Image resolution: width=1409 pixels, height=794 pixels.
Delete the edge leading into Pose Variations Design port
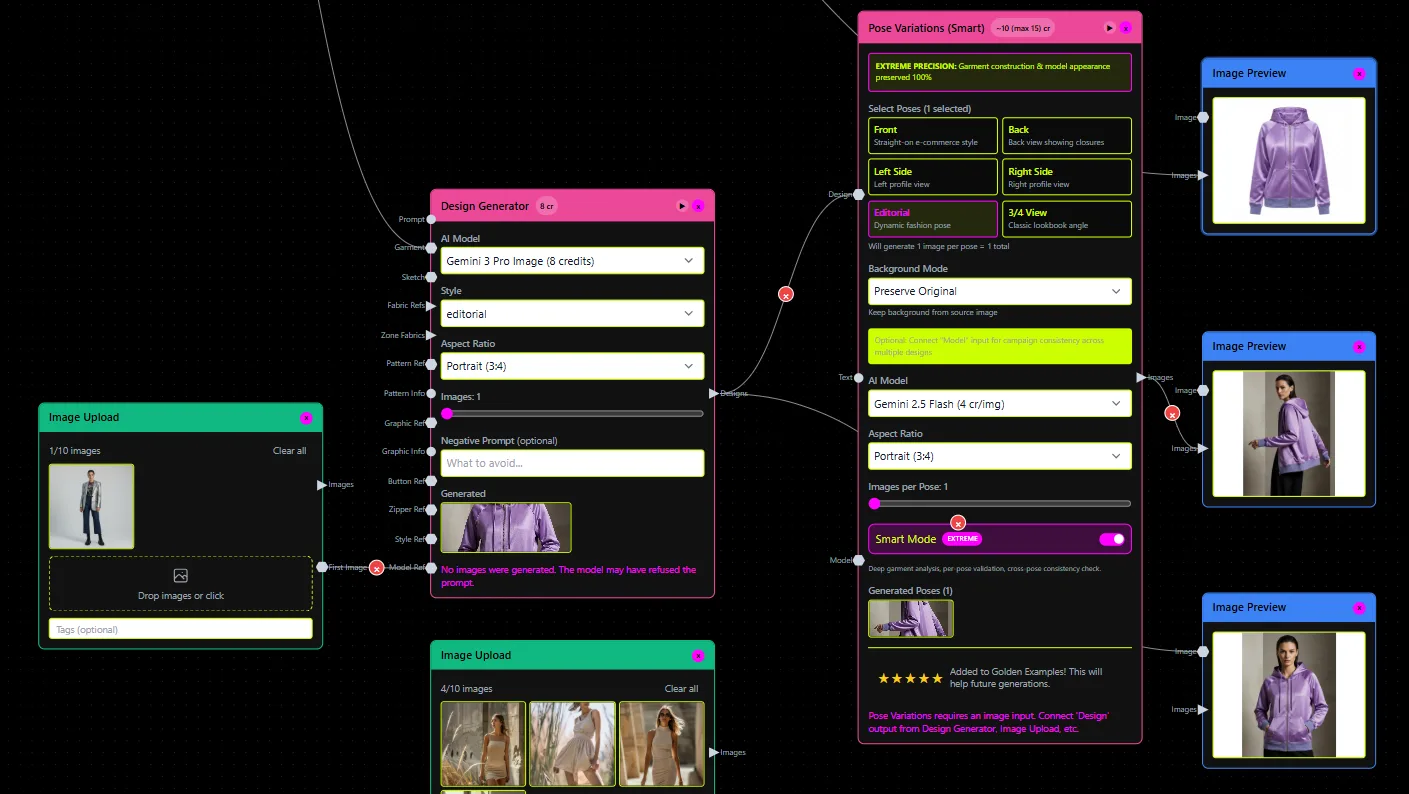(786, 294)
